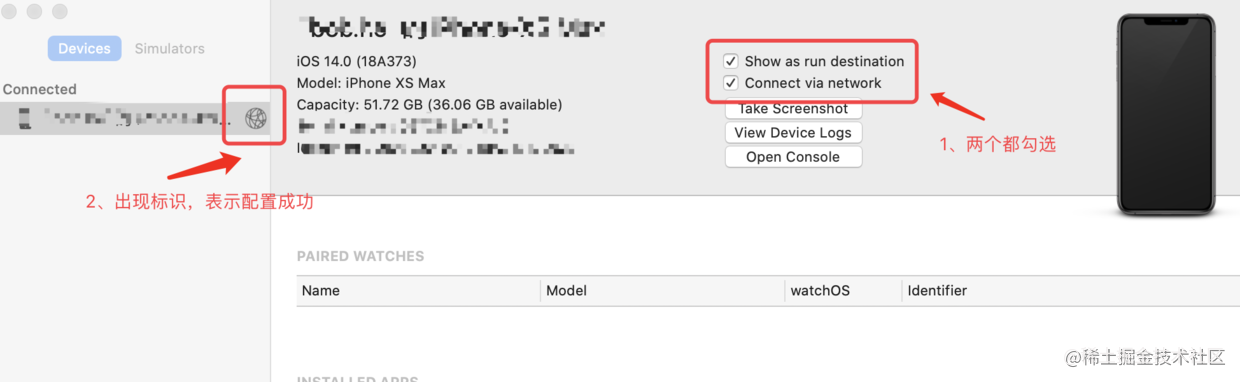Click the yellow minimize window button
Viewport: 1240px width, 382px height.
tap(34, 11)
